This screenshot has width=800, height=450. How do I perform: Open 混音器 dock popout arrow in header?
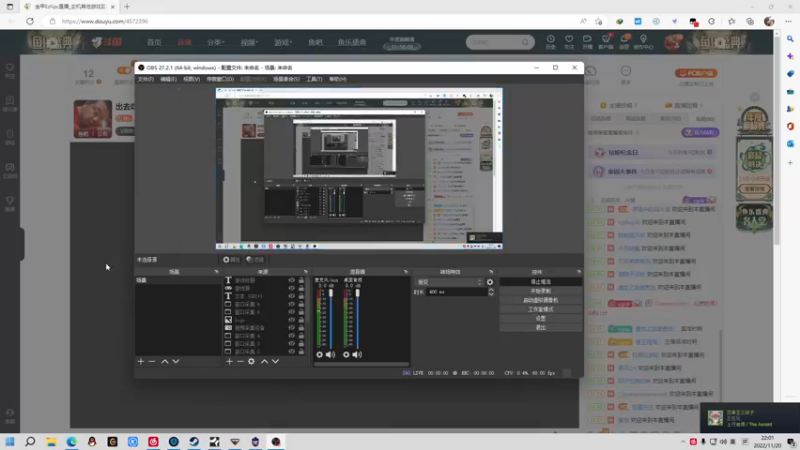click(406, 272)
